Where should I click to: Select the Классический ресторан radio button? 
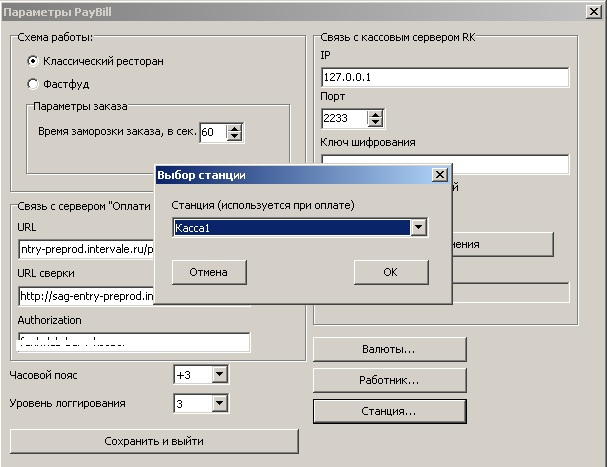(33, 61)
